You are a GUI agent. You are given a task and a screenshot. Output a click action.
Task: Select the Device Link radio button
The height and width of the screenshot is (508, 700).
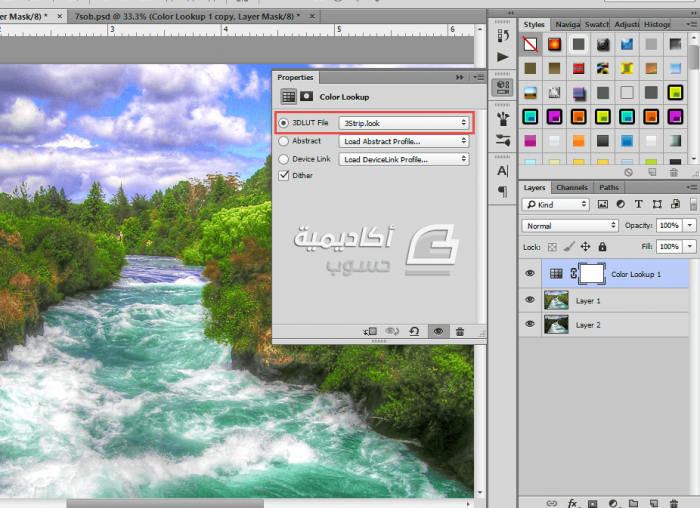283,159
